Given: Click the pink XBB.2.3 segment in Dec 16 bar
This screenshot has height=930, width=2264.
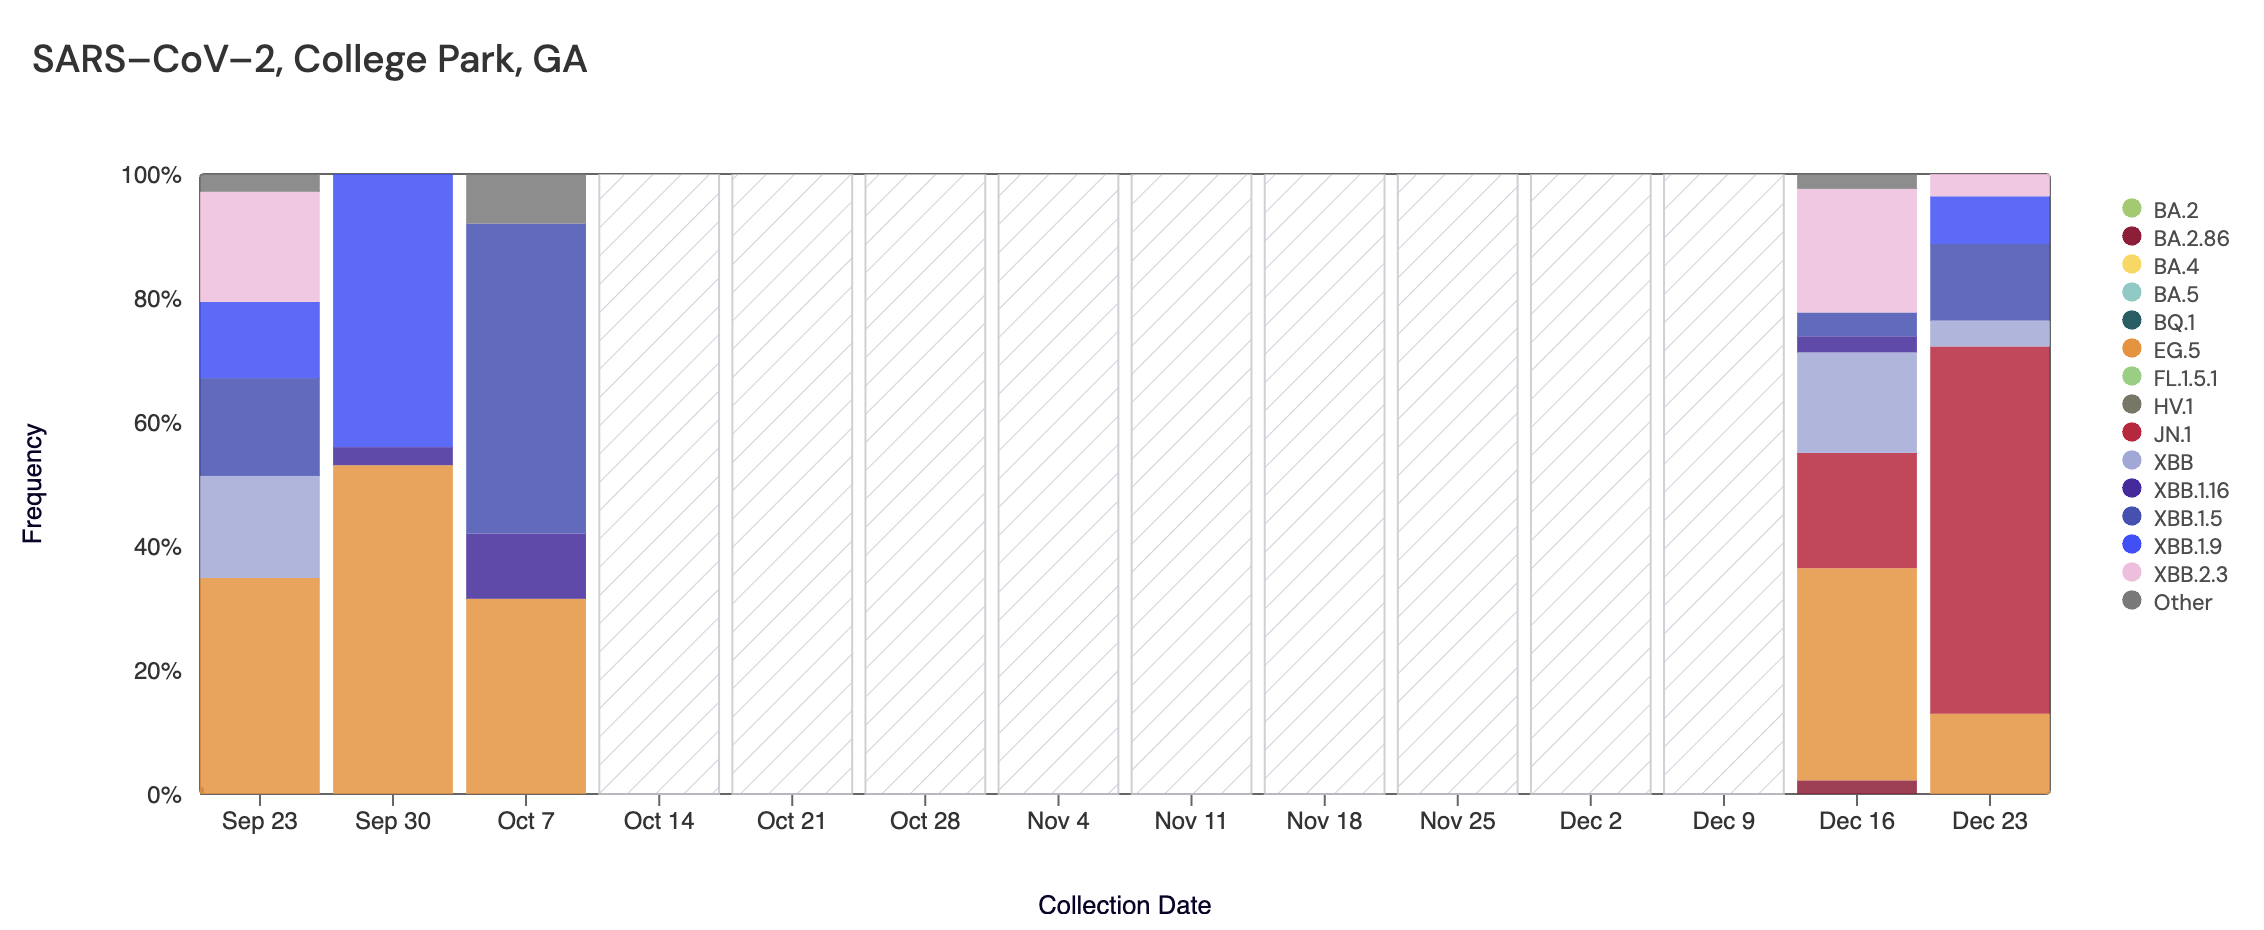Looking at the screenshot, I should [x=1857, y=250].
